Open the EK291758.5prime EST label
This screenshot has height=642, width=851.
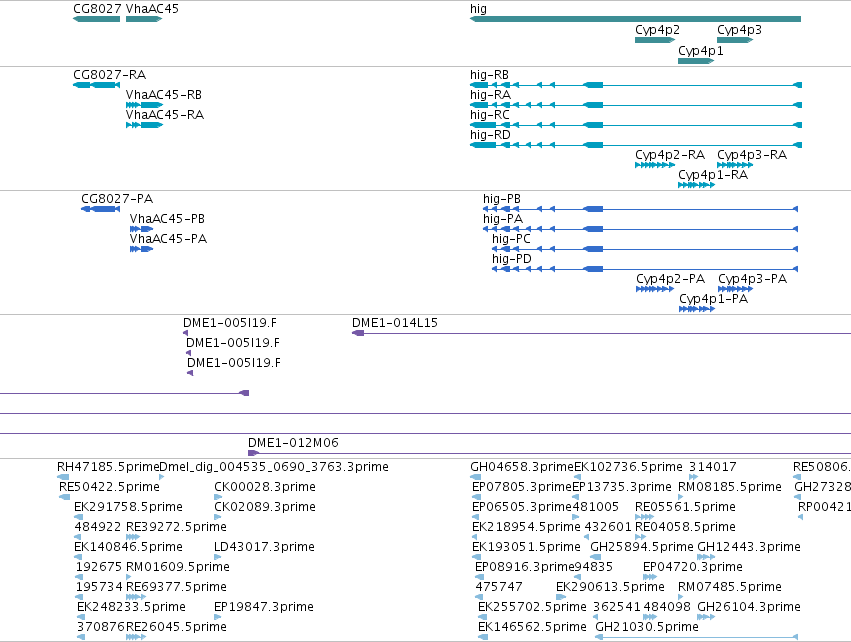coord(129,507)
